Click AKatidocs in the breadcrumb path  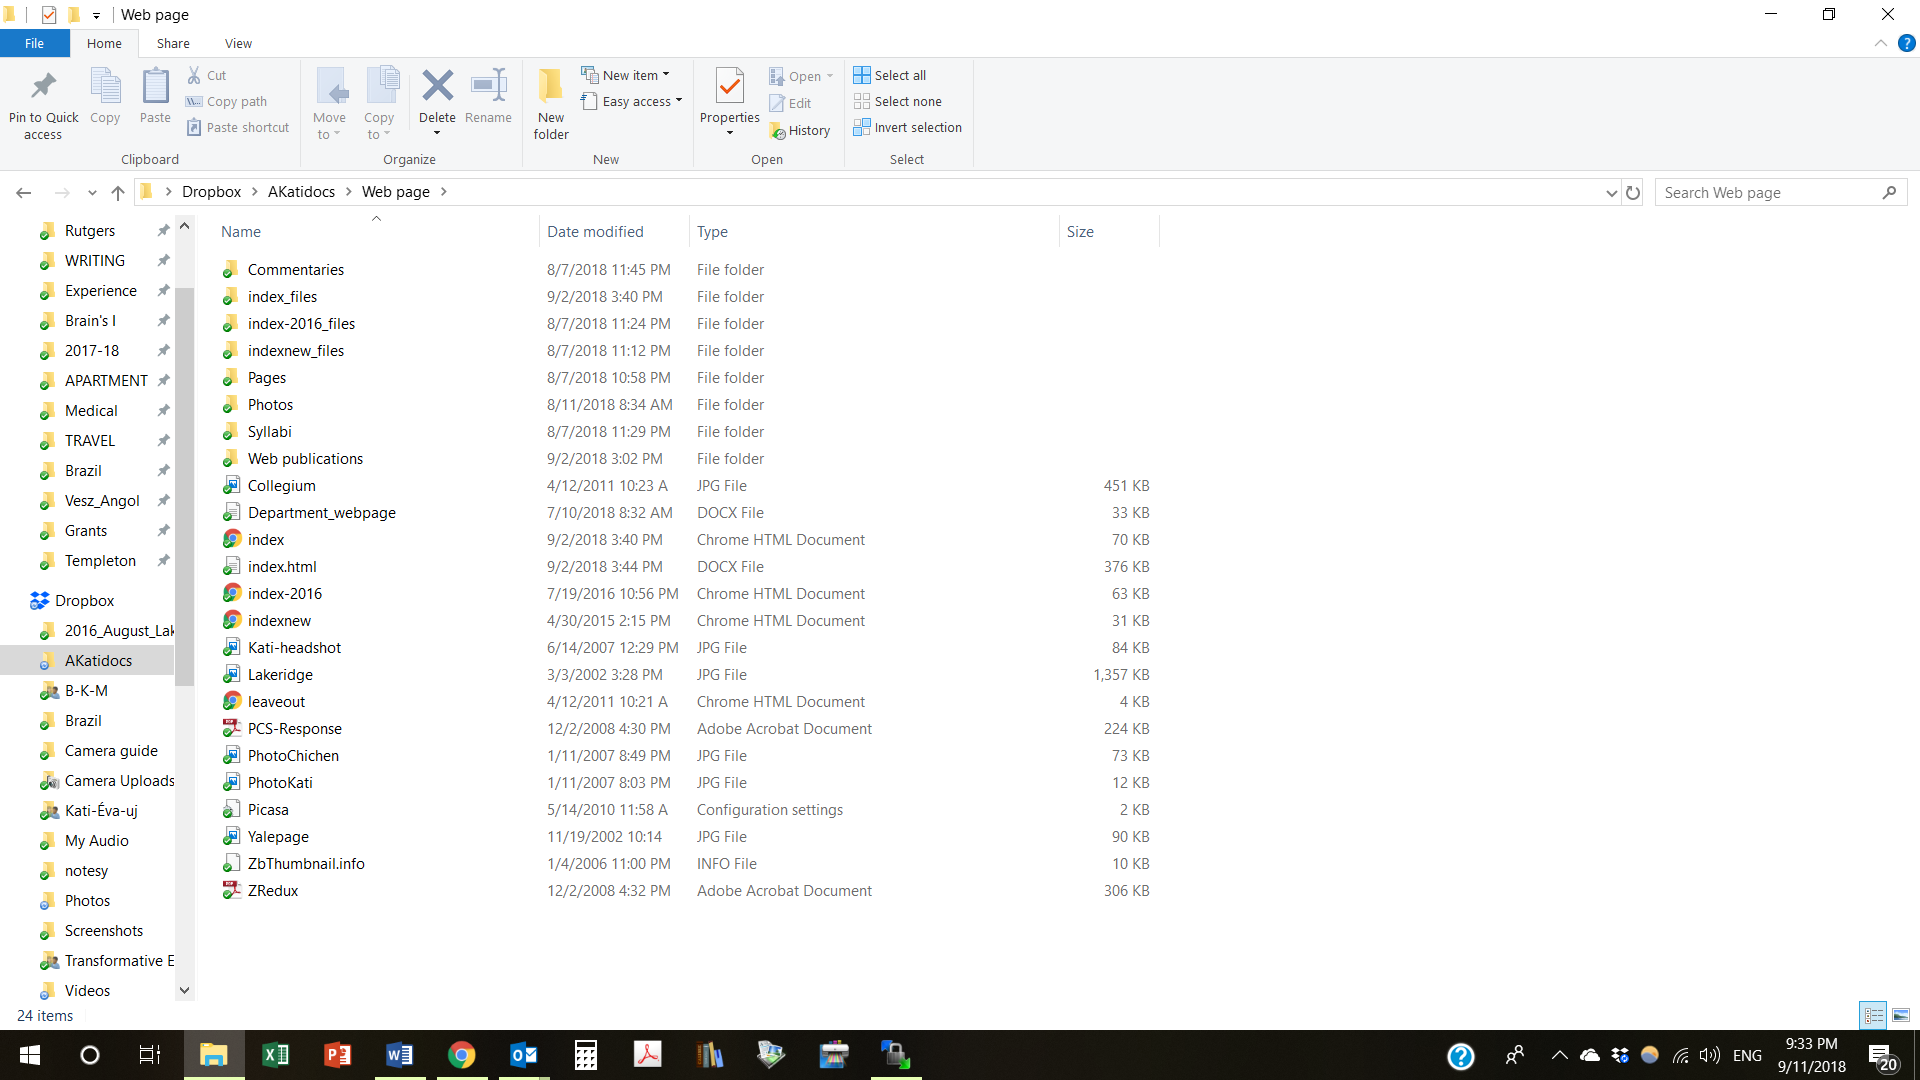click(301, 192)
